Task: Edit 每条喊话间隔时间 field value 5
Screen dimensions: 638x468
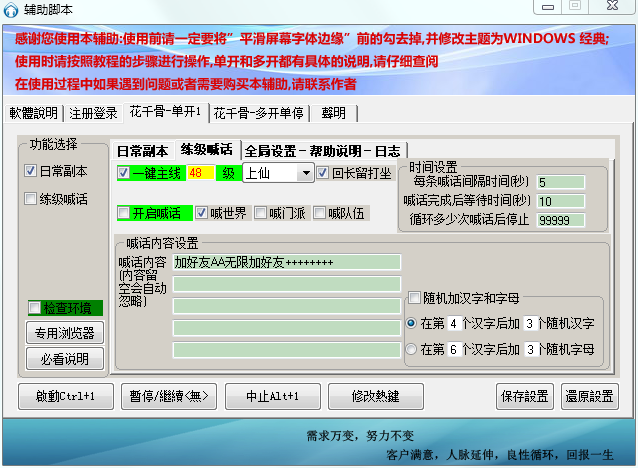Action: [561, 182]
